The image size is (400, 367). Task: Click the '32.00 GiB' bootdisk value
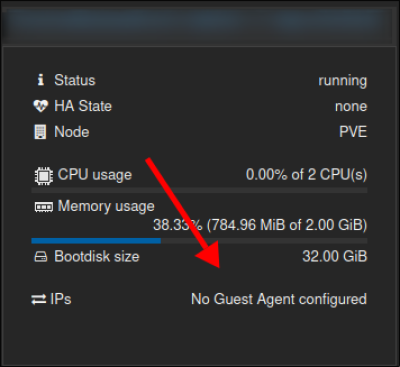tap(335, 257)
